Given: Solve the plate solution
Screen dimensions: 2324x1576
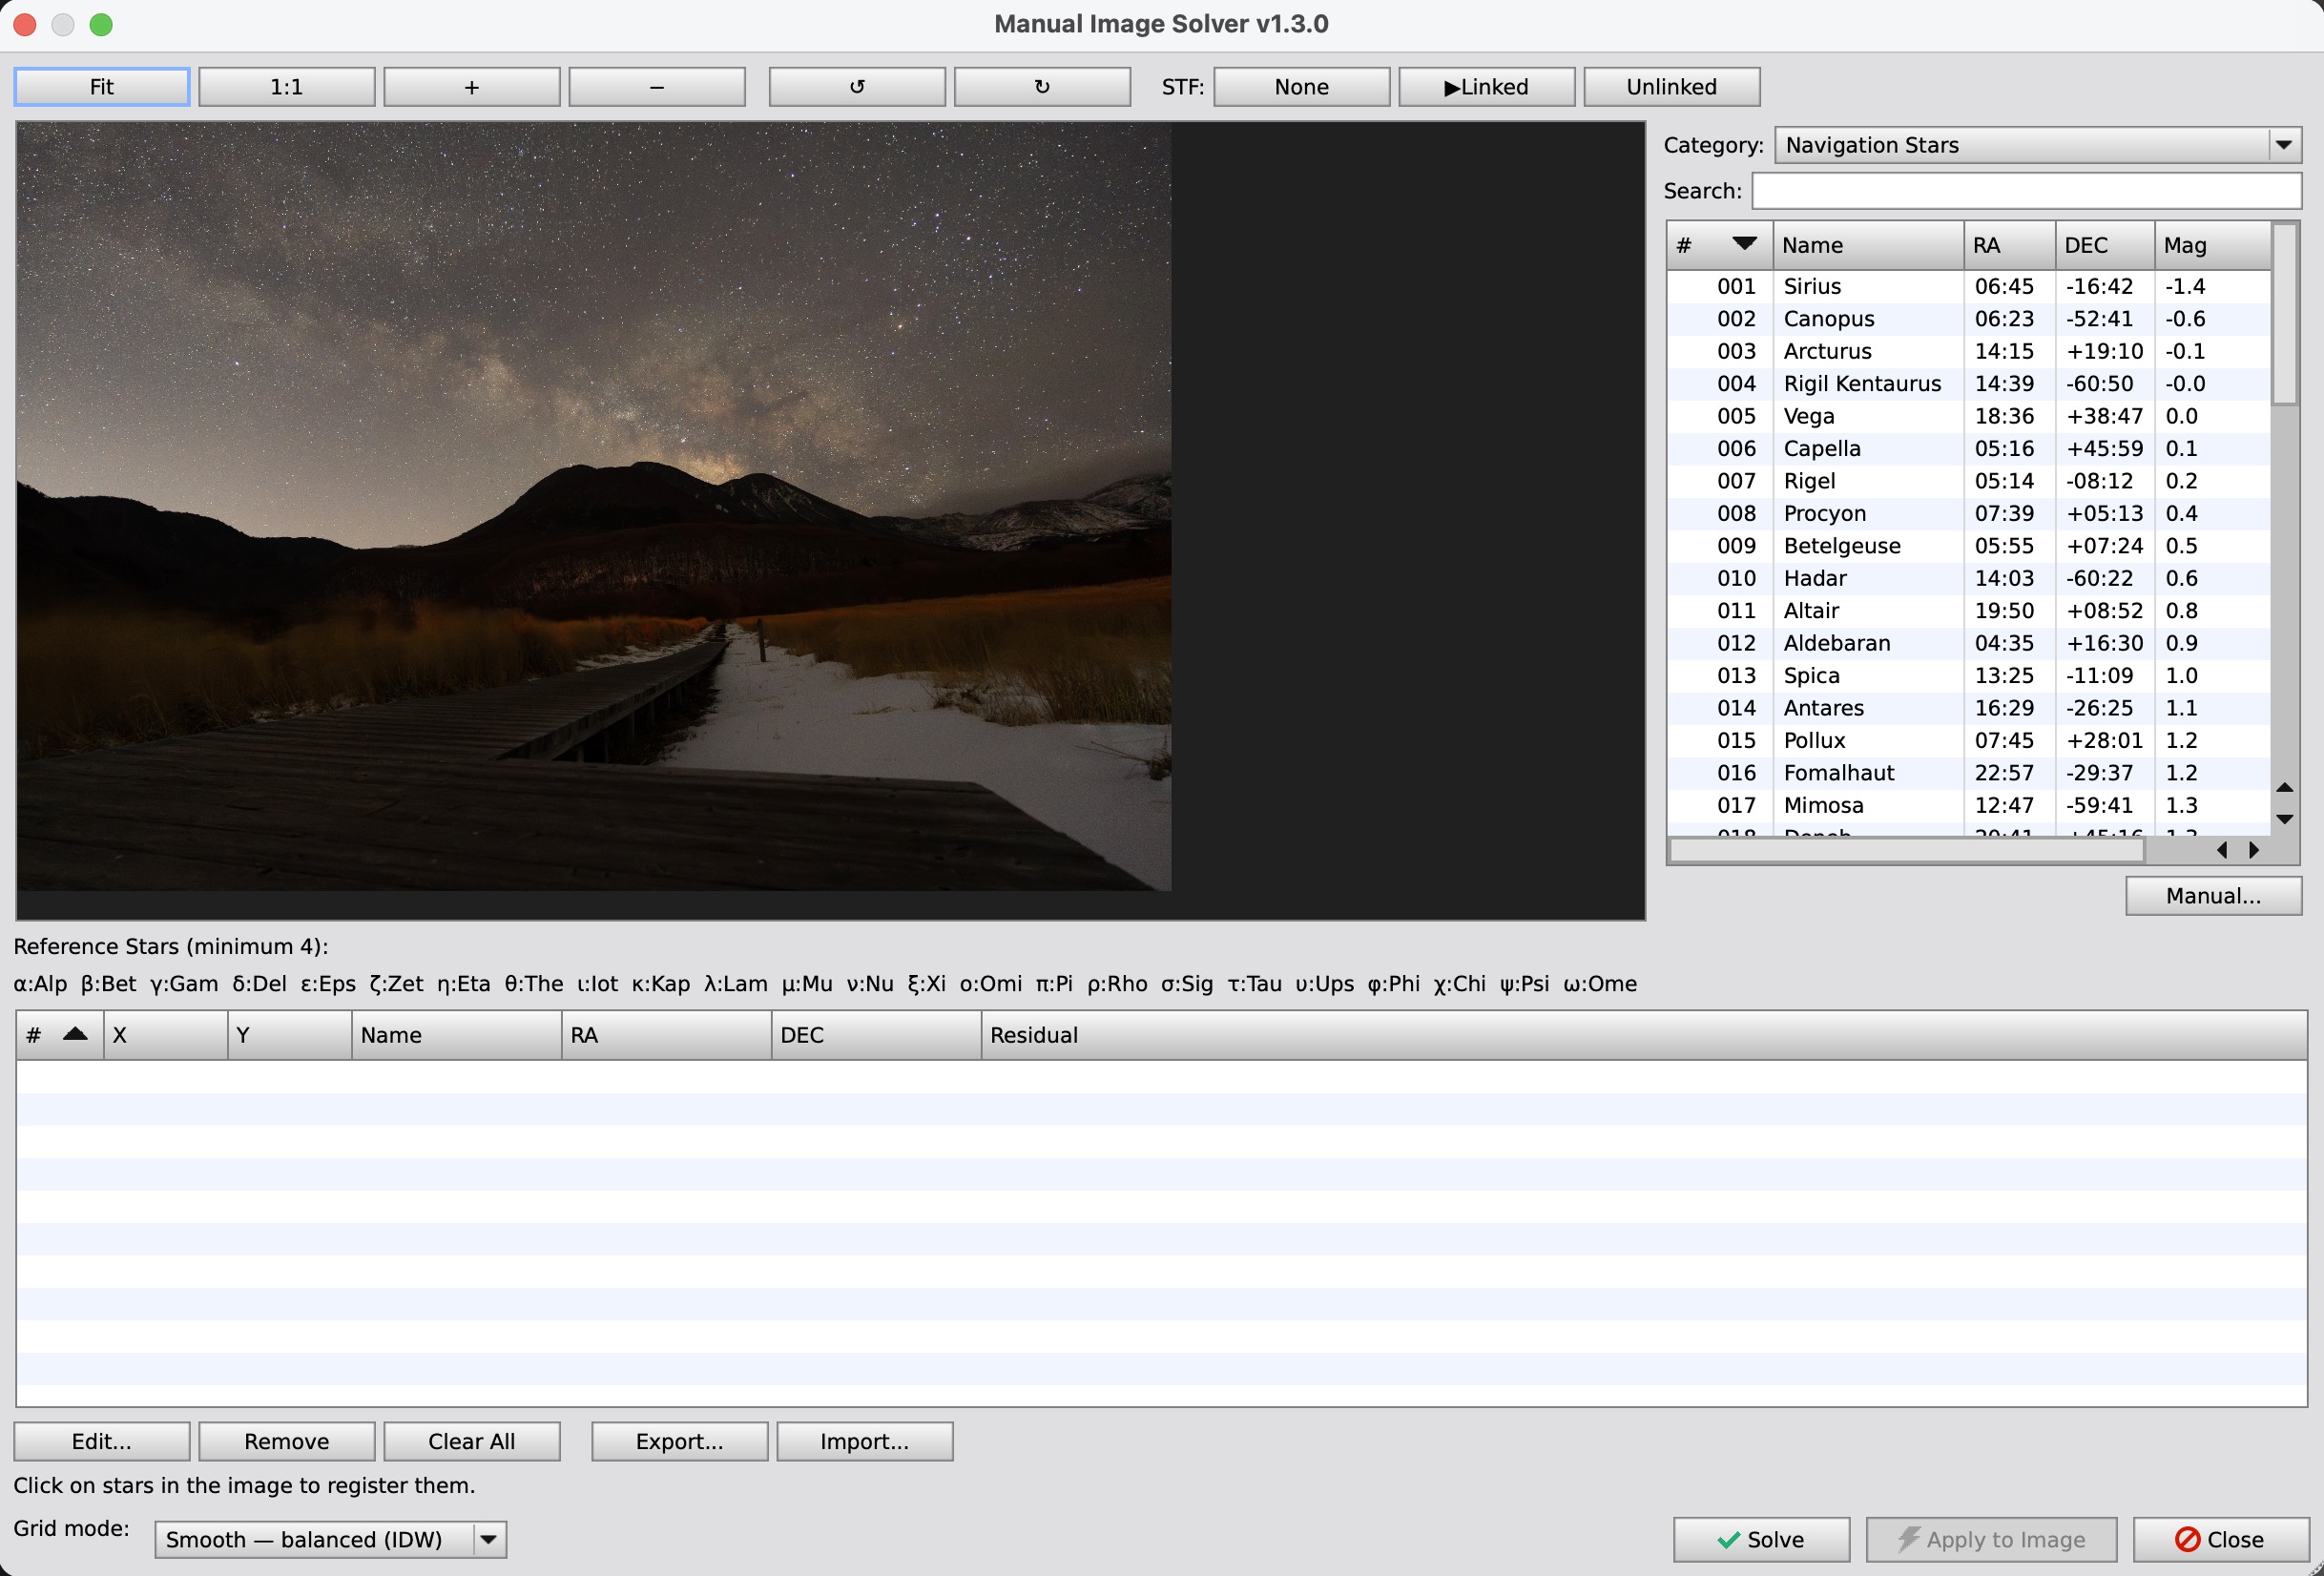Looking at the screenshot, I should (x=1761, y=1539).
